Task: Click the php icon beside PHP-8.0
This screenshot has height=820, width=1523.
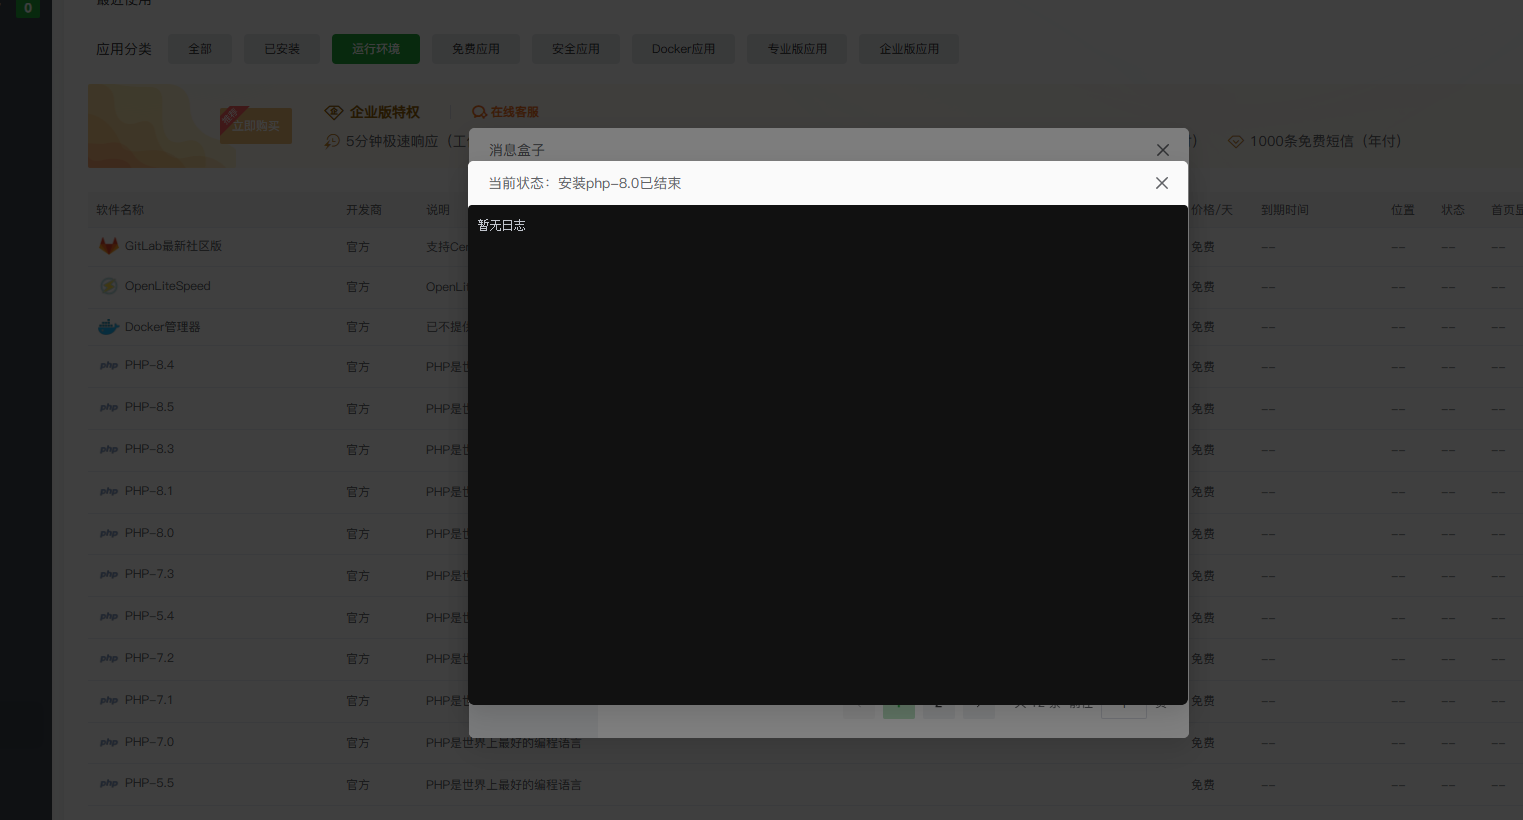Action: click(109, 533)
